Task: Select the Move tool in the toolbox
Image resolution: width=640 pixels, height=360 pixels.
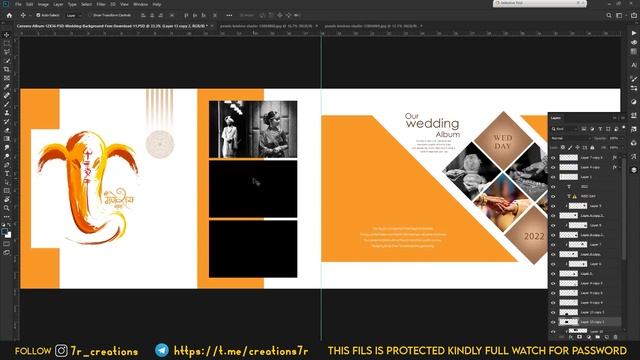Action: tap(7, 35)
